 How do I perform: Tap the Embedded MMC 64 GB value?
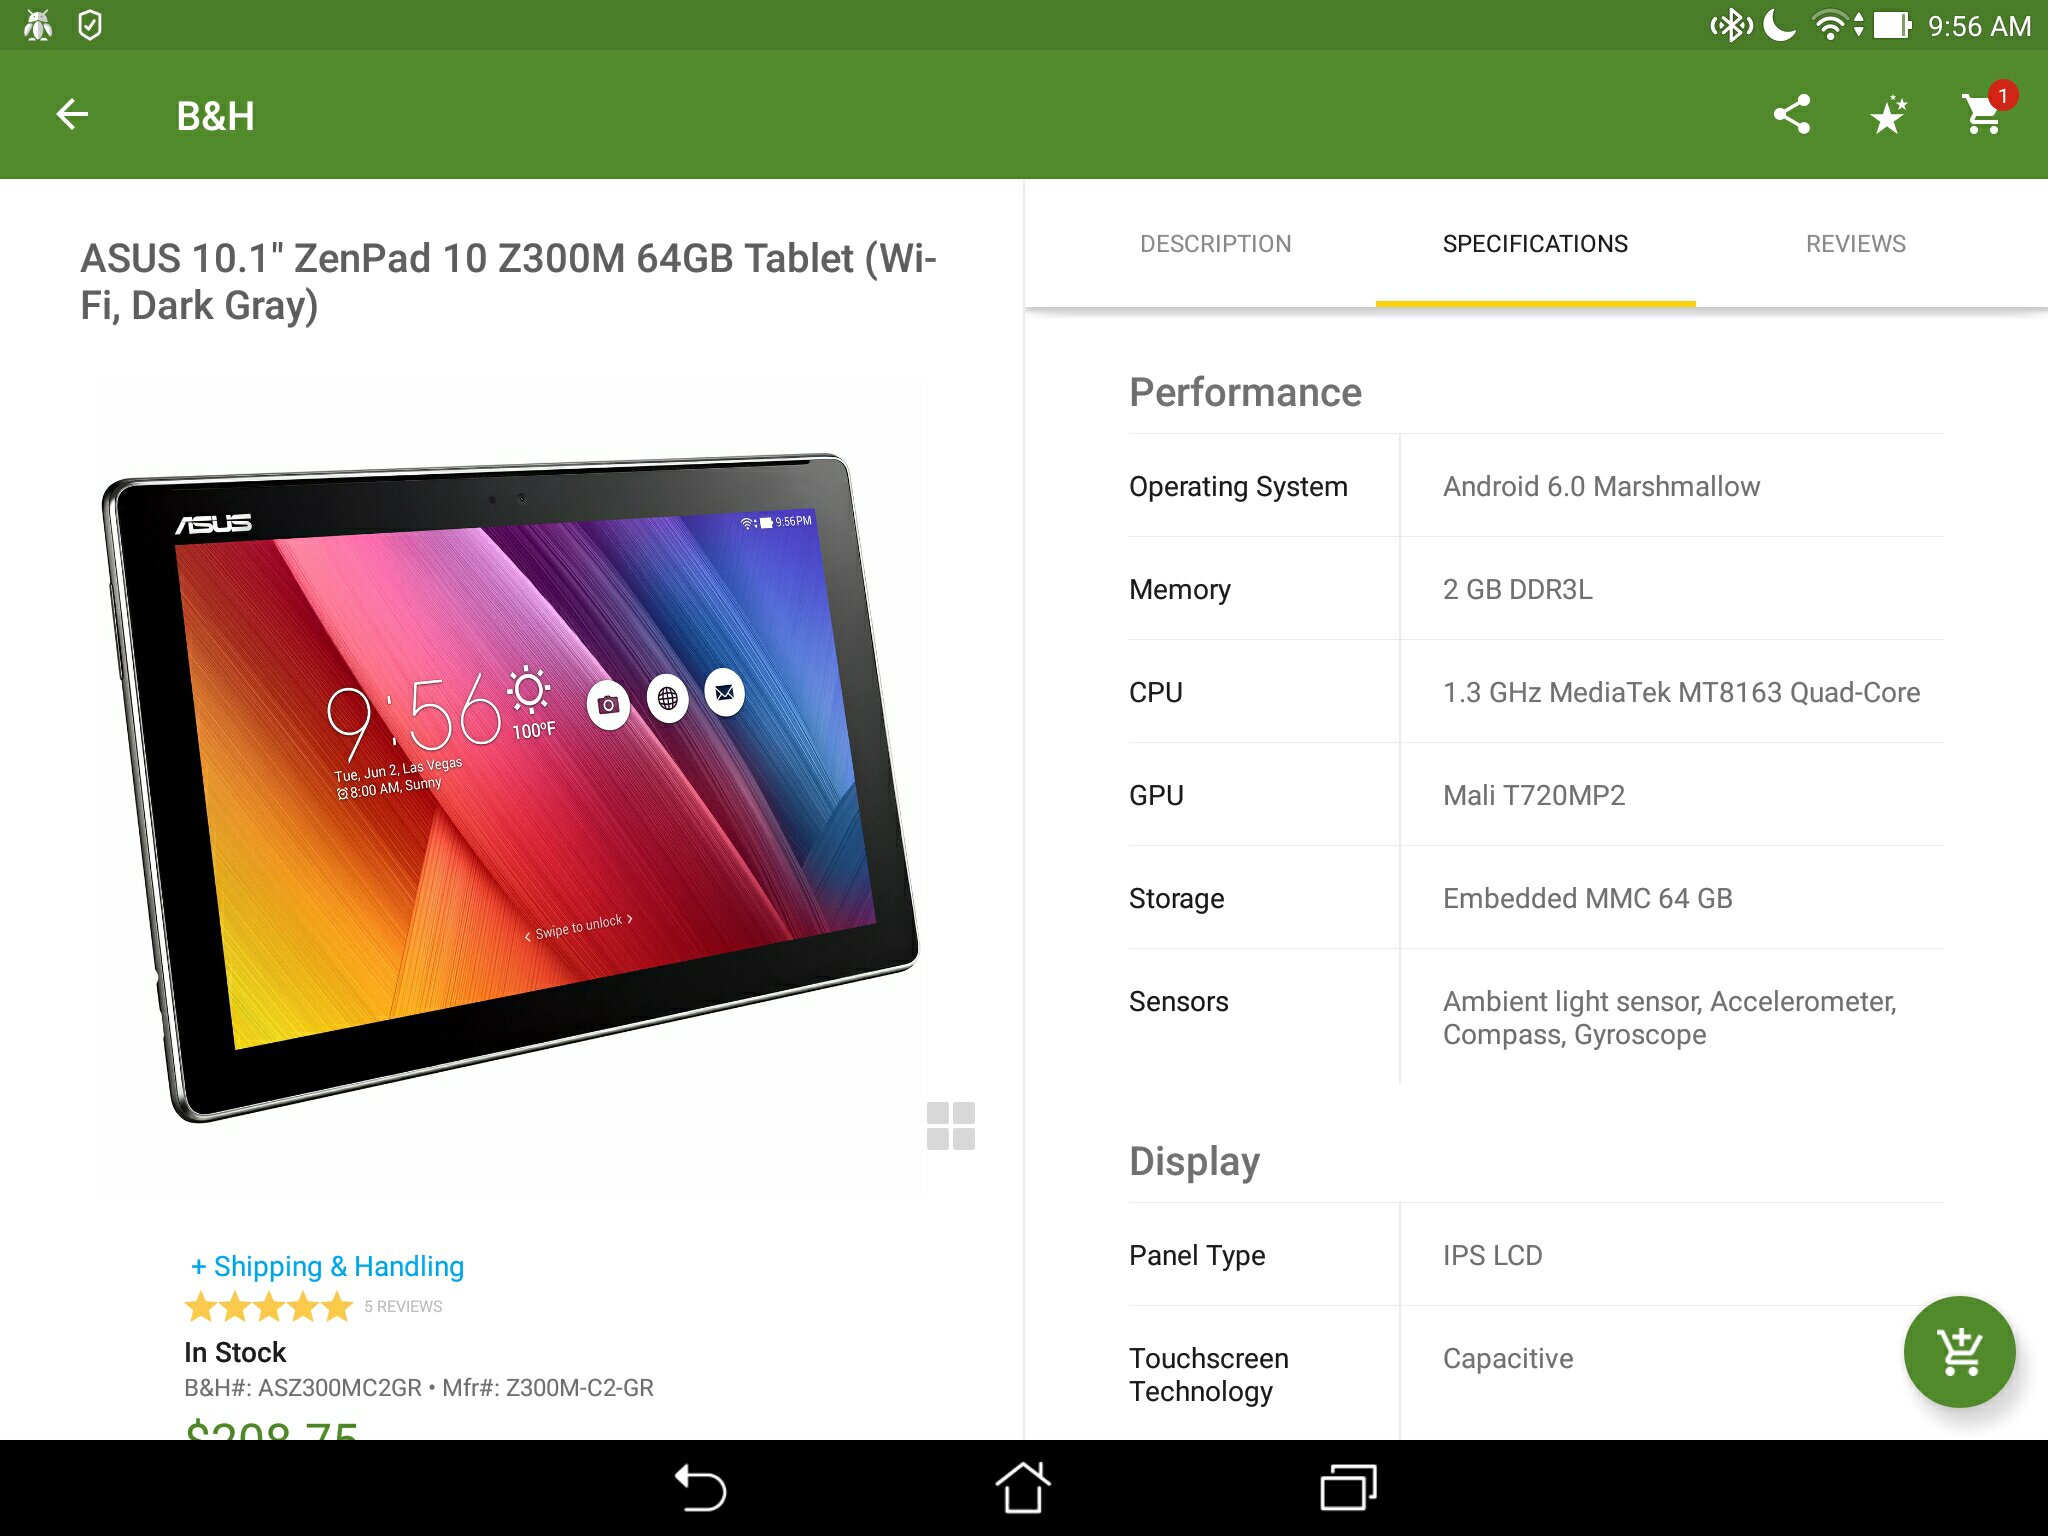point(1587,898)
